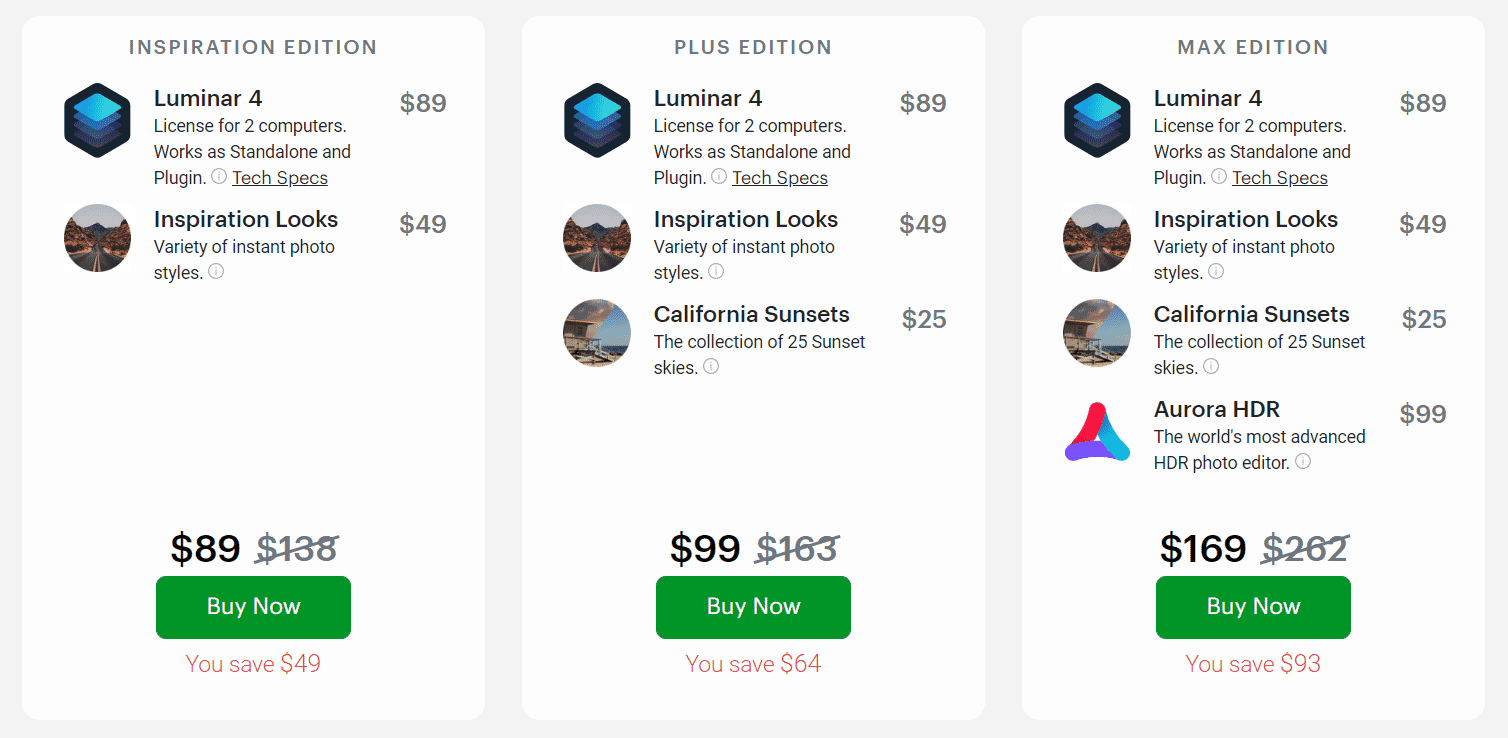The width and height of the screenshot is (1508, 738).
Task: Click the Luminar 4 logo in Max Edition
Action: coord(1097,121)
